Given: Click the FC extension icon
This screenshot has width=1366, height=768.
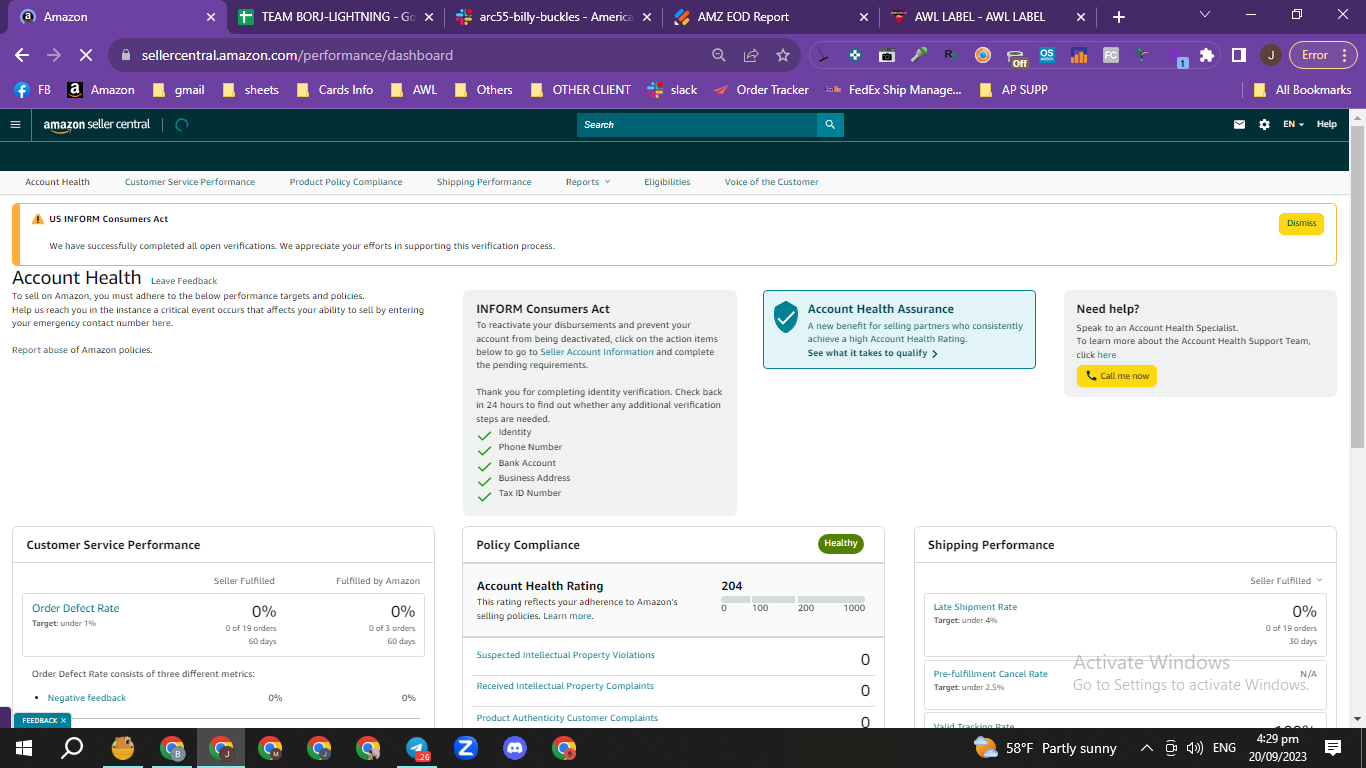Looking at the screenshot, I should coord(1111,55).
